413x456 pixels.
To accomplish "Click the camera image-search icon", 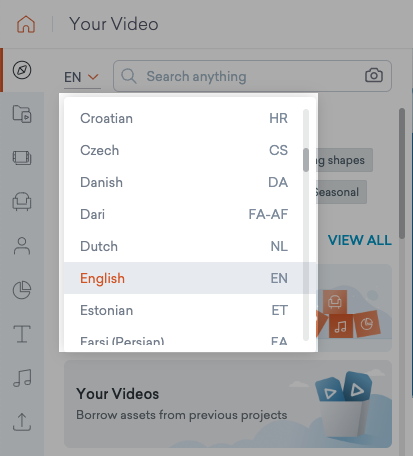I will click(x=374, y=75).
